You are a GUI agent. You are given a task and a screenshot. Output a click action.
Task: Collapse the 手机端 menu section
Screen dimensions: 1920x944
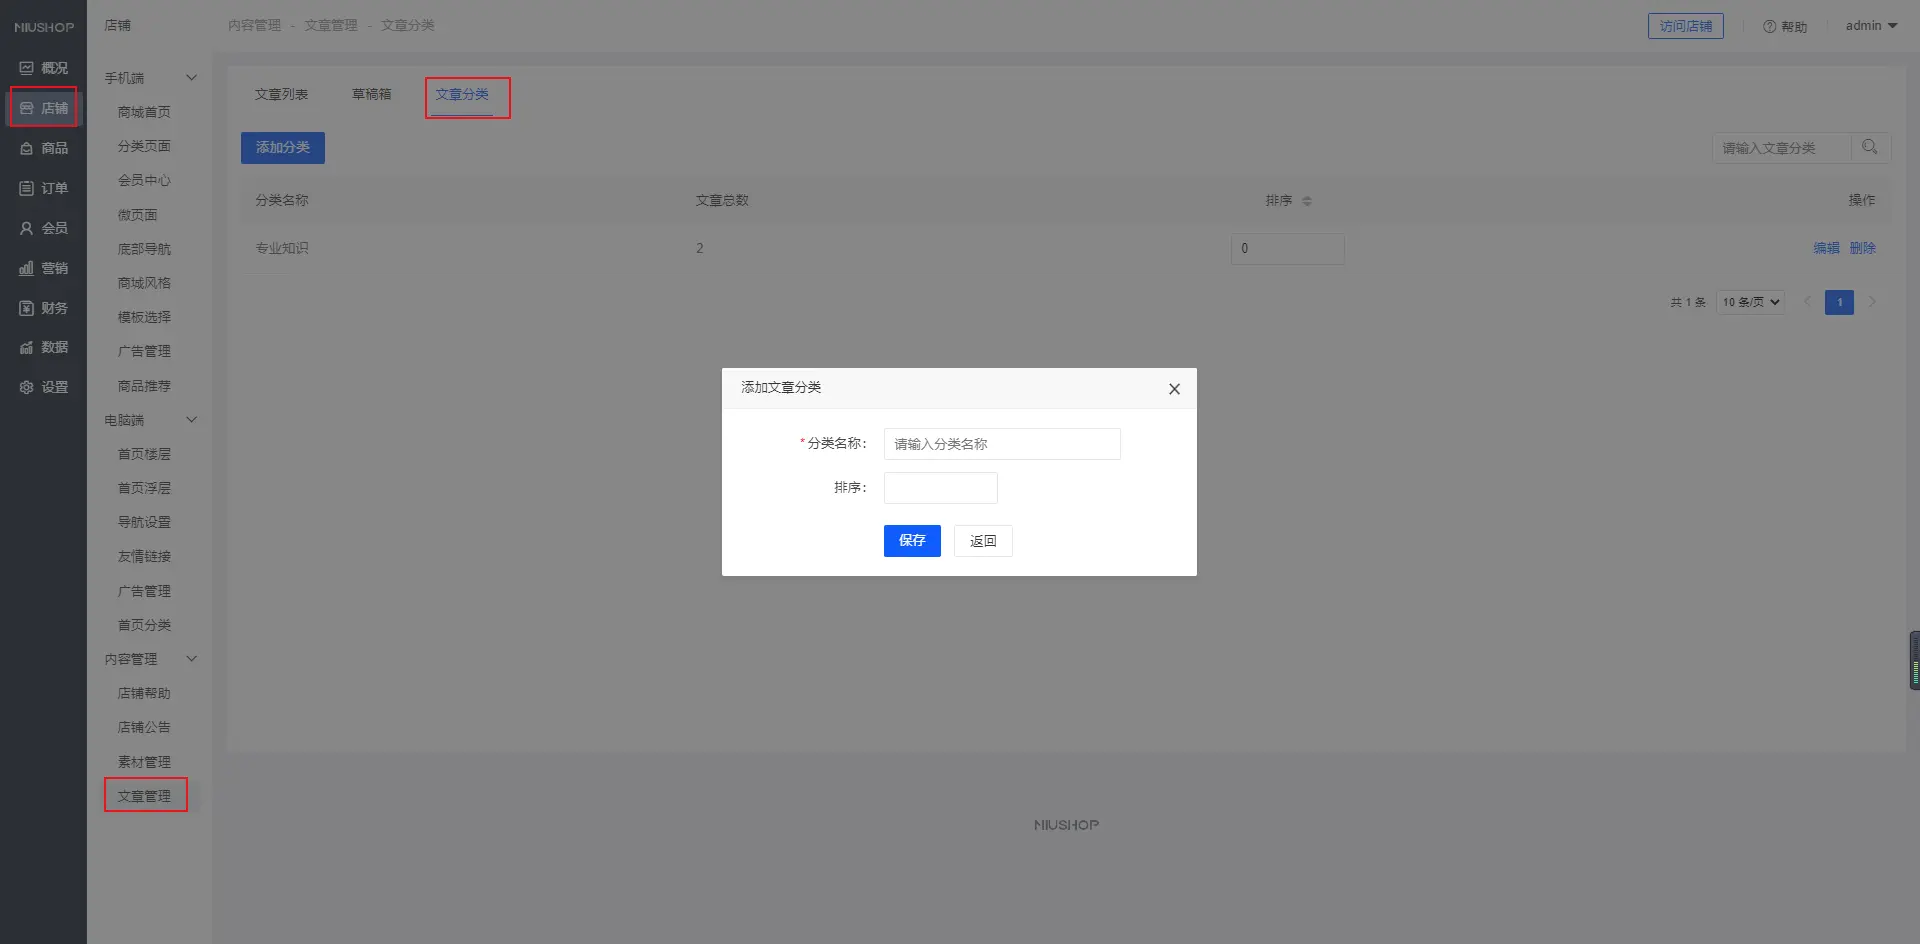tap(191, 78)
